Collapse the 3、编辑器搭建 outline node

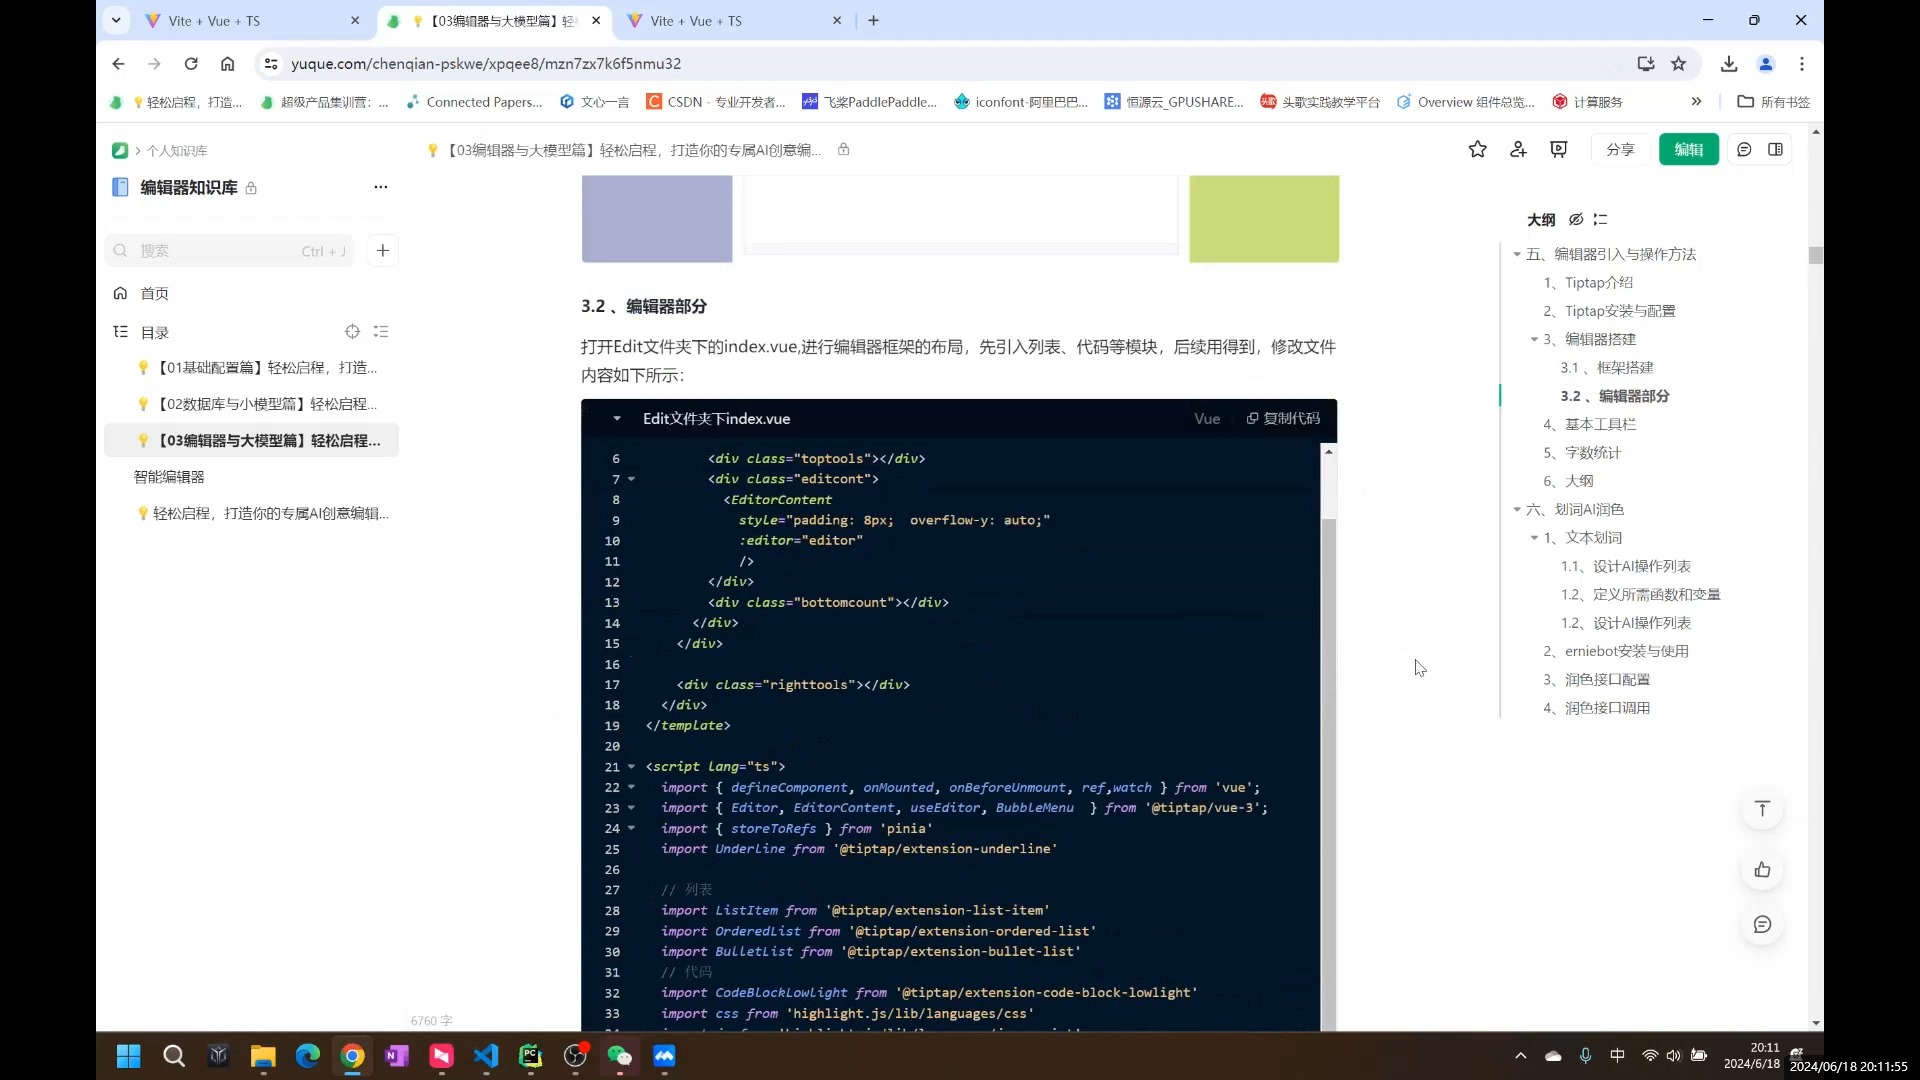click(x=1534, y=340)
